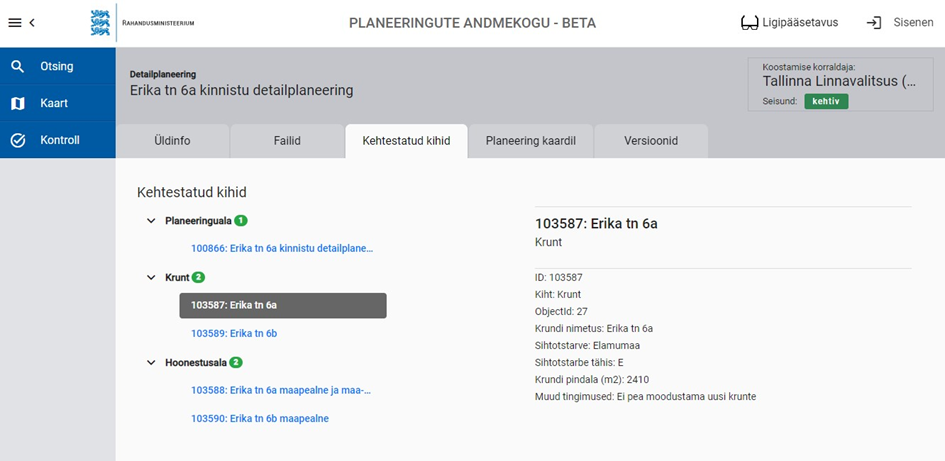
Task: Select 103590: Erika tn 6b maapealne
Action: (260, 418)
